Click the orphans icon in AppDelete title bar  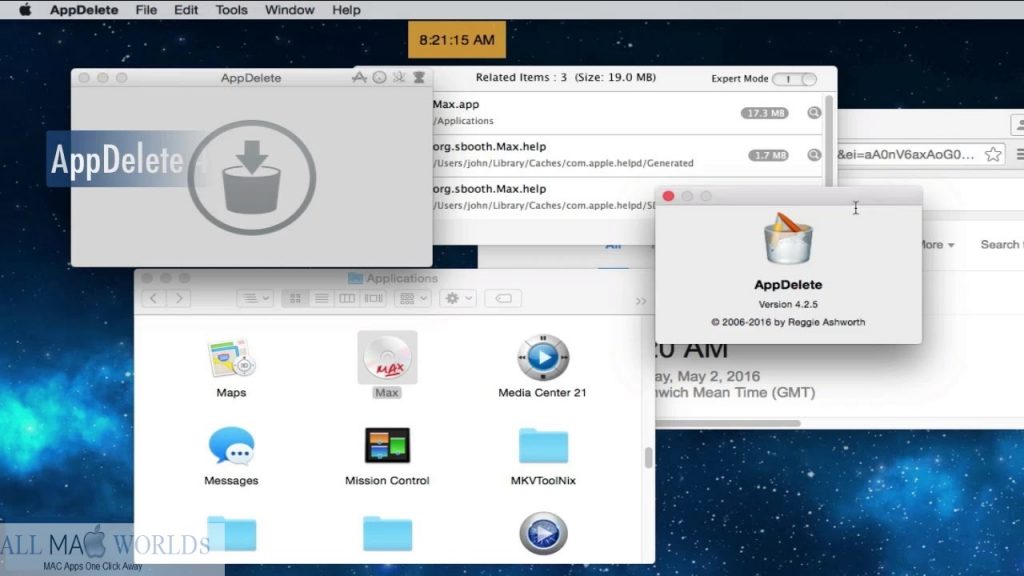click(x=399, y=78)
